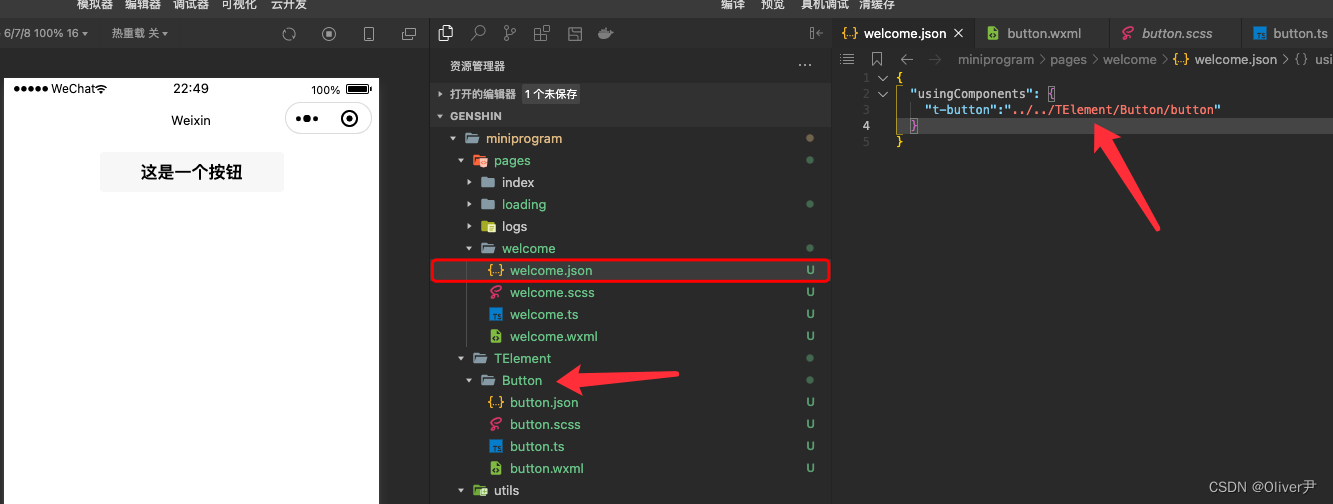Open button.json in the file tree

click(x=544, y=402)
